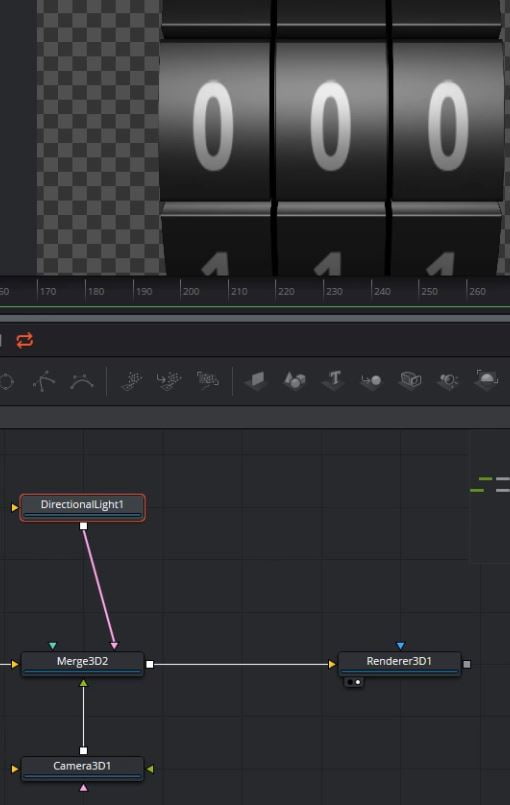Jump to frame 200 on time ruler

click(x=191, y=291)
